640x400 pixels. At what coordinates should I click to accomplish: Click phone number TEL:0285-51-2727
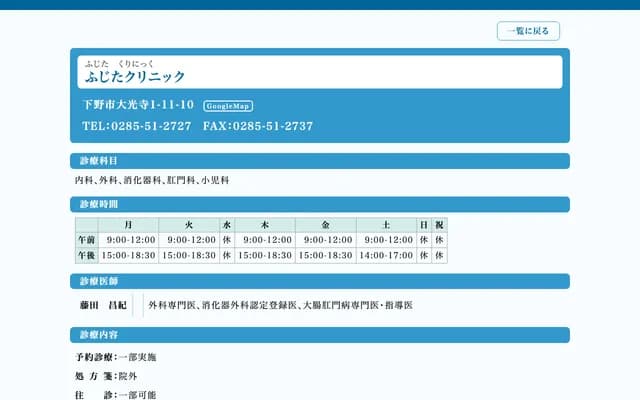137,126
